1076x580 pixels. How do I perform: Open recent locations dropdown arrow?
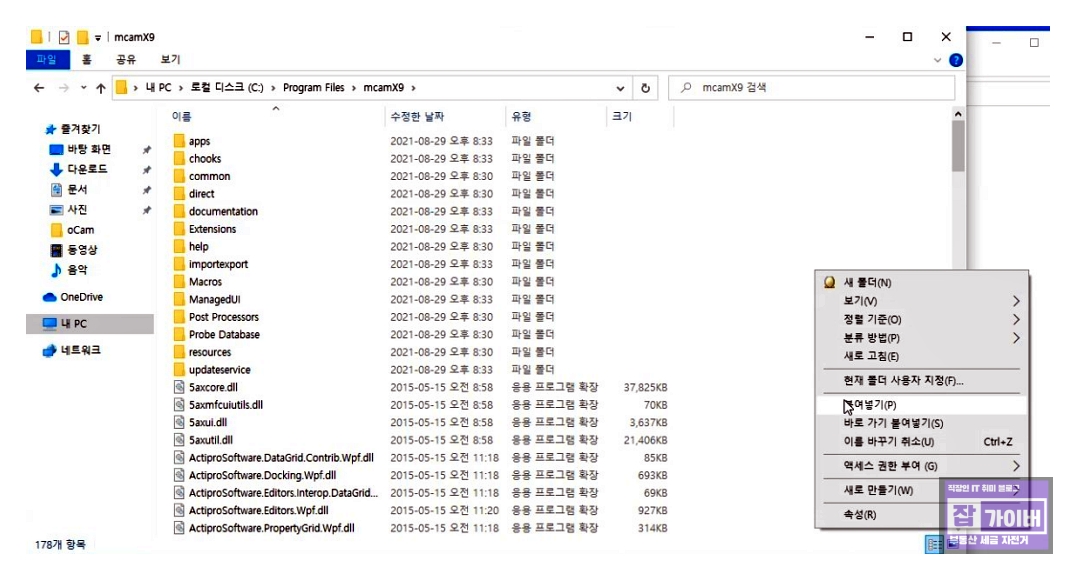click(83, 88)
